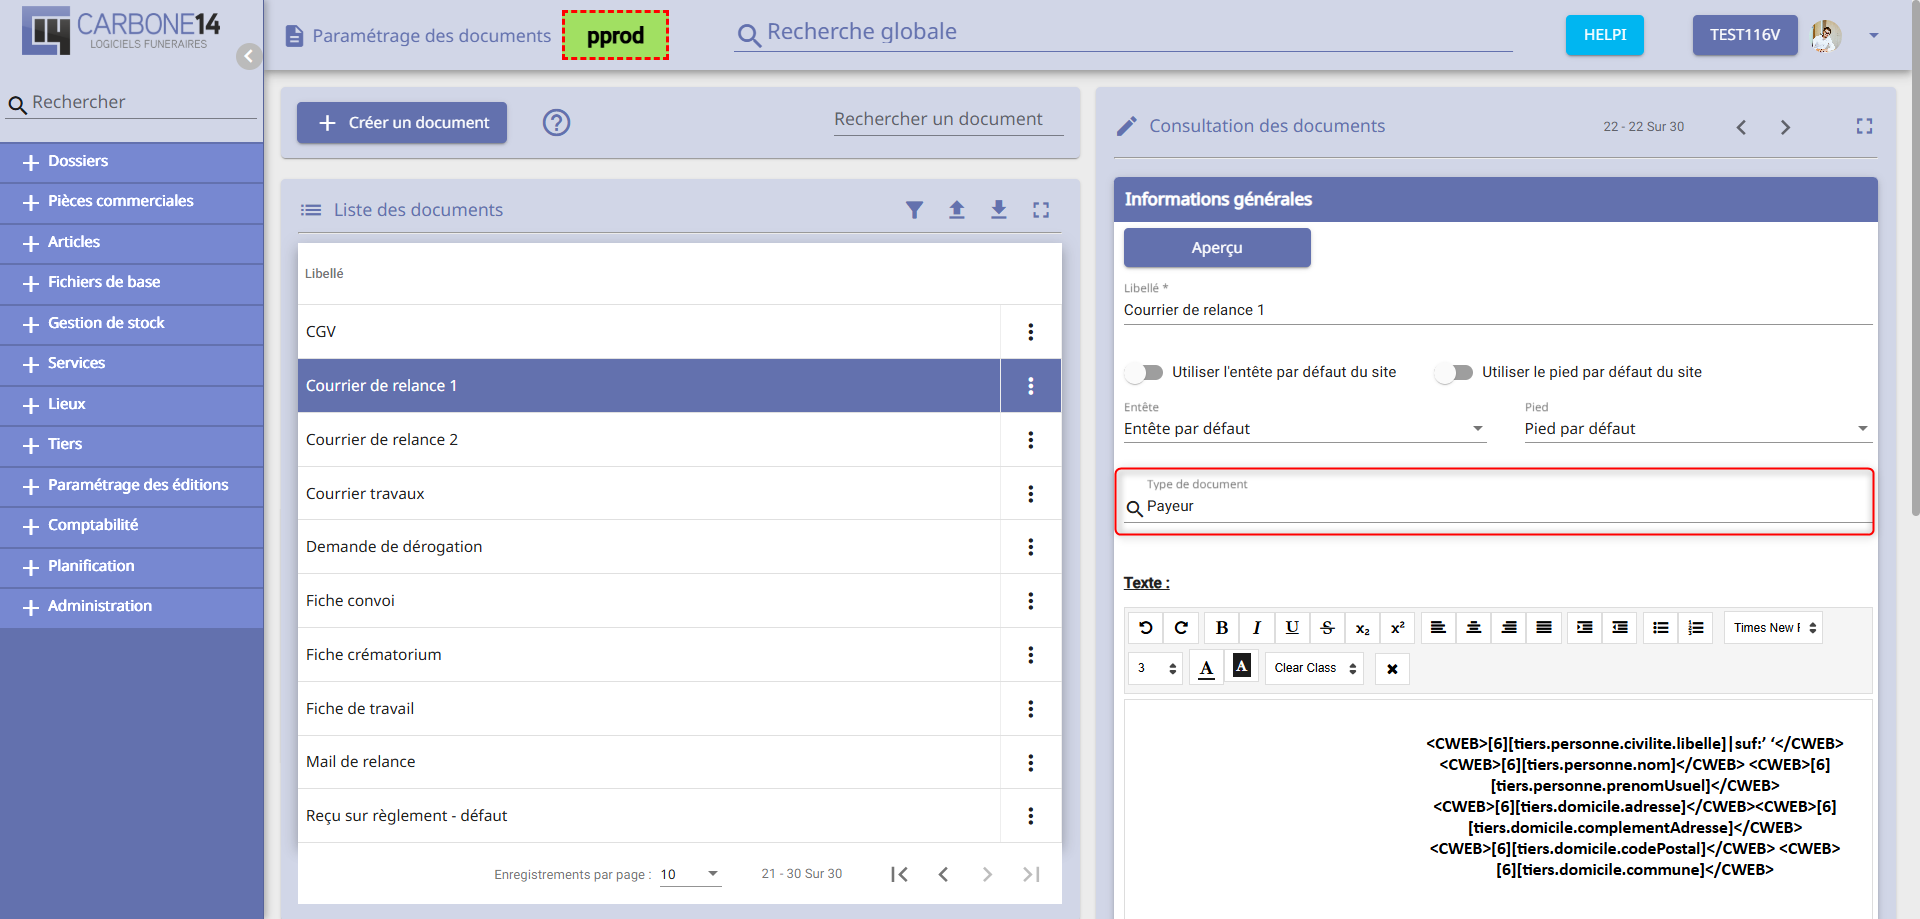Viewport: 1920px width, 919px height.
Task: Click the download arrow icon in document list
Action: (999, 210)
